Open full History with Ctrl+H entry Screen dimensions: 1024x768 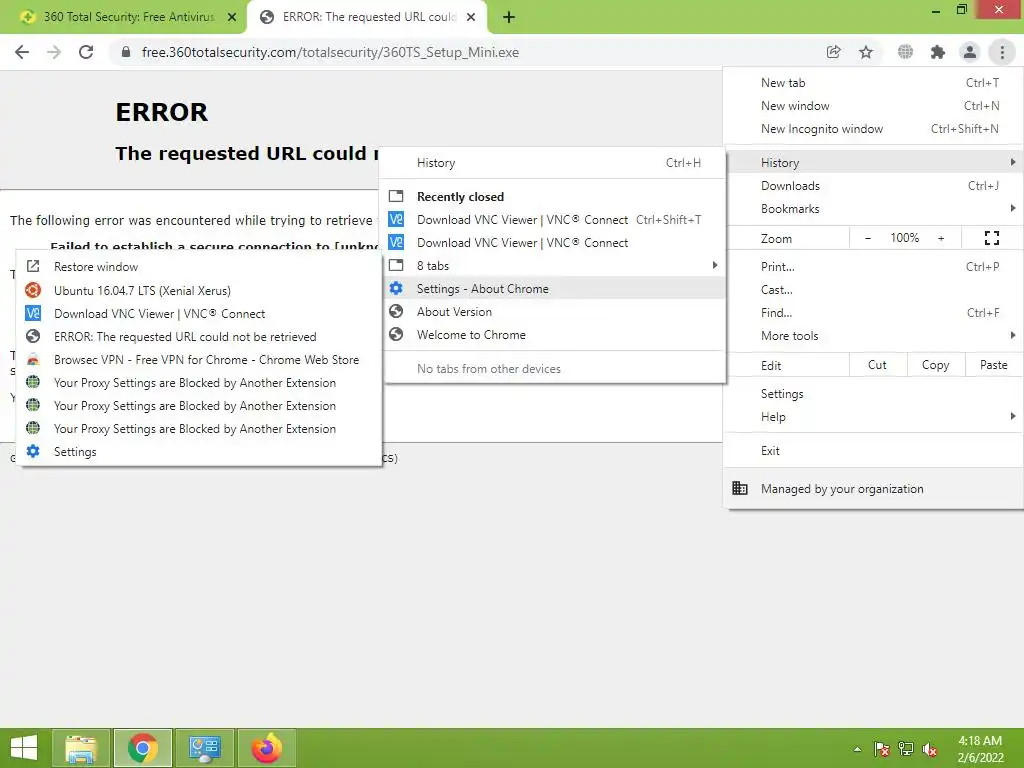pyautogui.click(x=552, y=163)
